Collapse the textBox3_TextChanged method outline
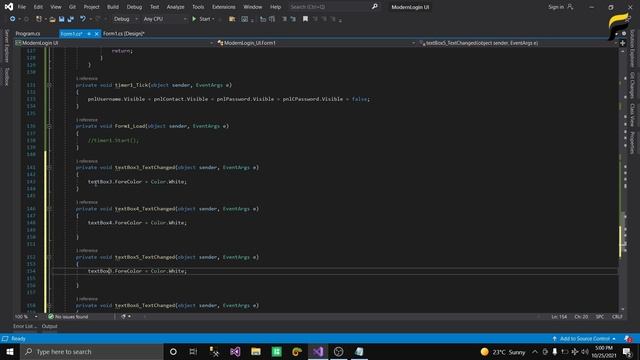The width and height of the screenshot is (640, 360). click(x=49, y=167)
